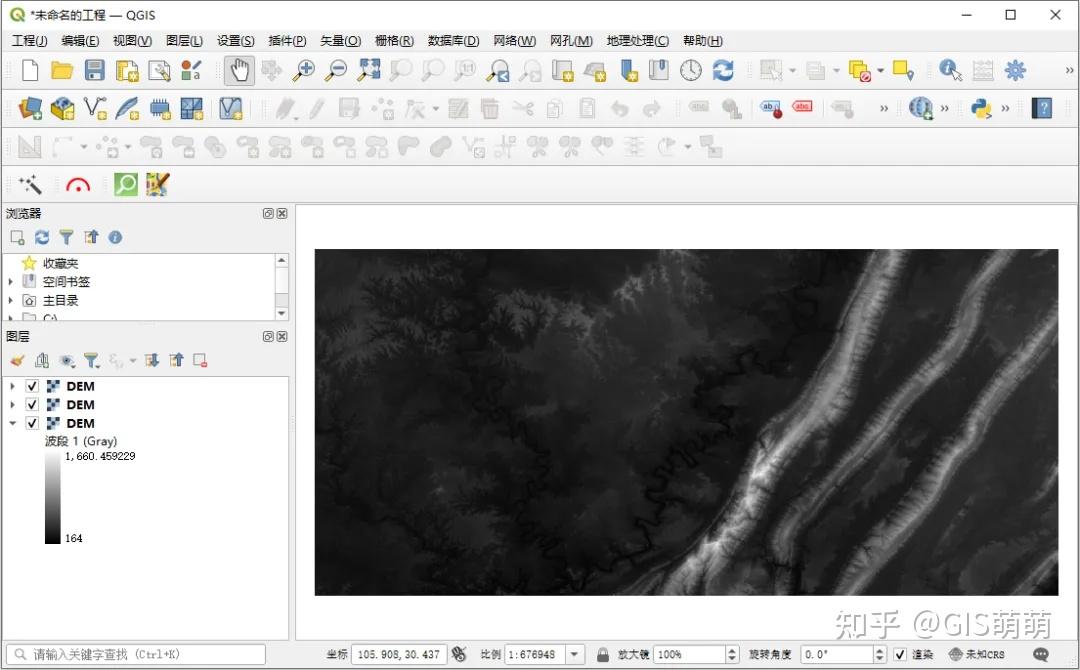Create a new temporary scratch layer
1080x670 pixels.
tap(159, 108)
